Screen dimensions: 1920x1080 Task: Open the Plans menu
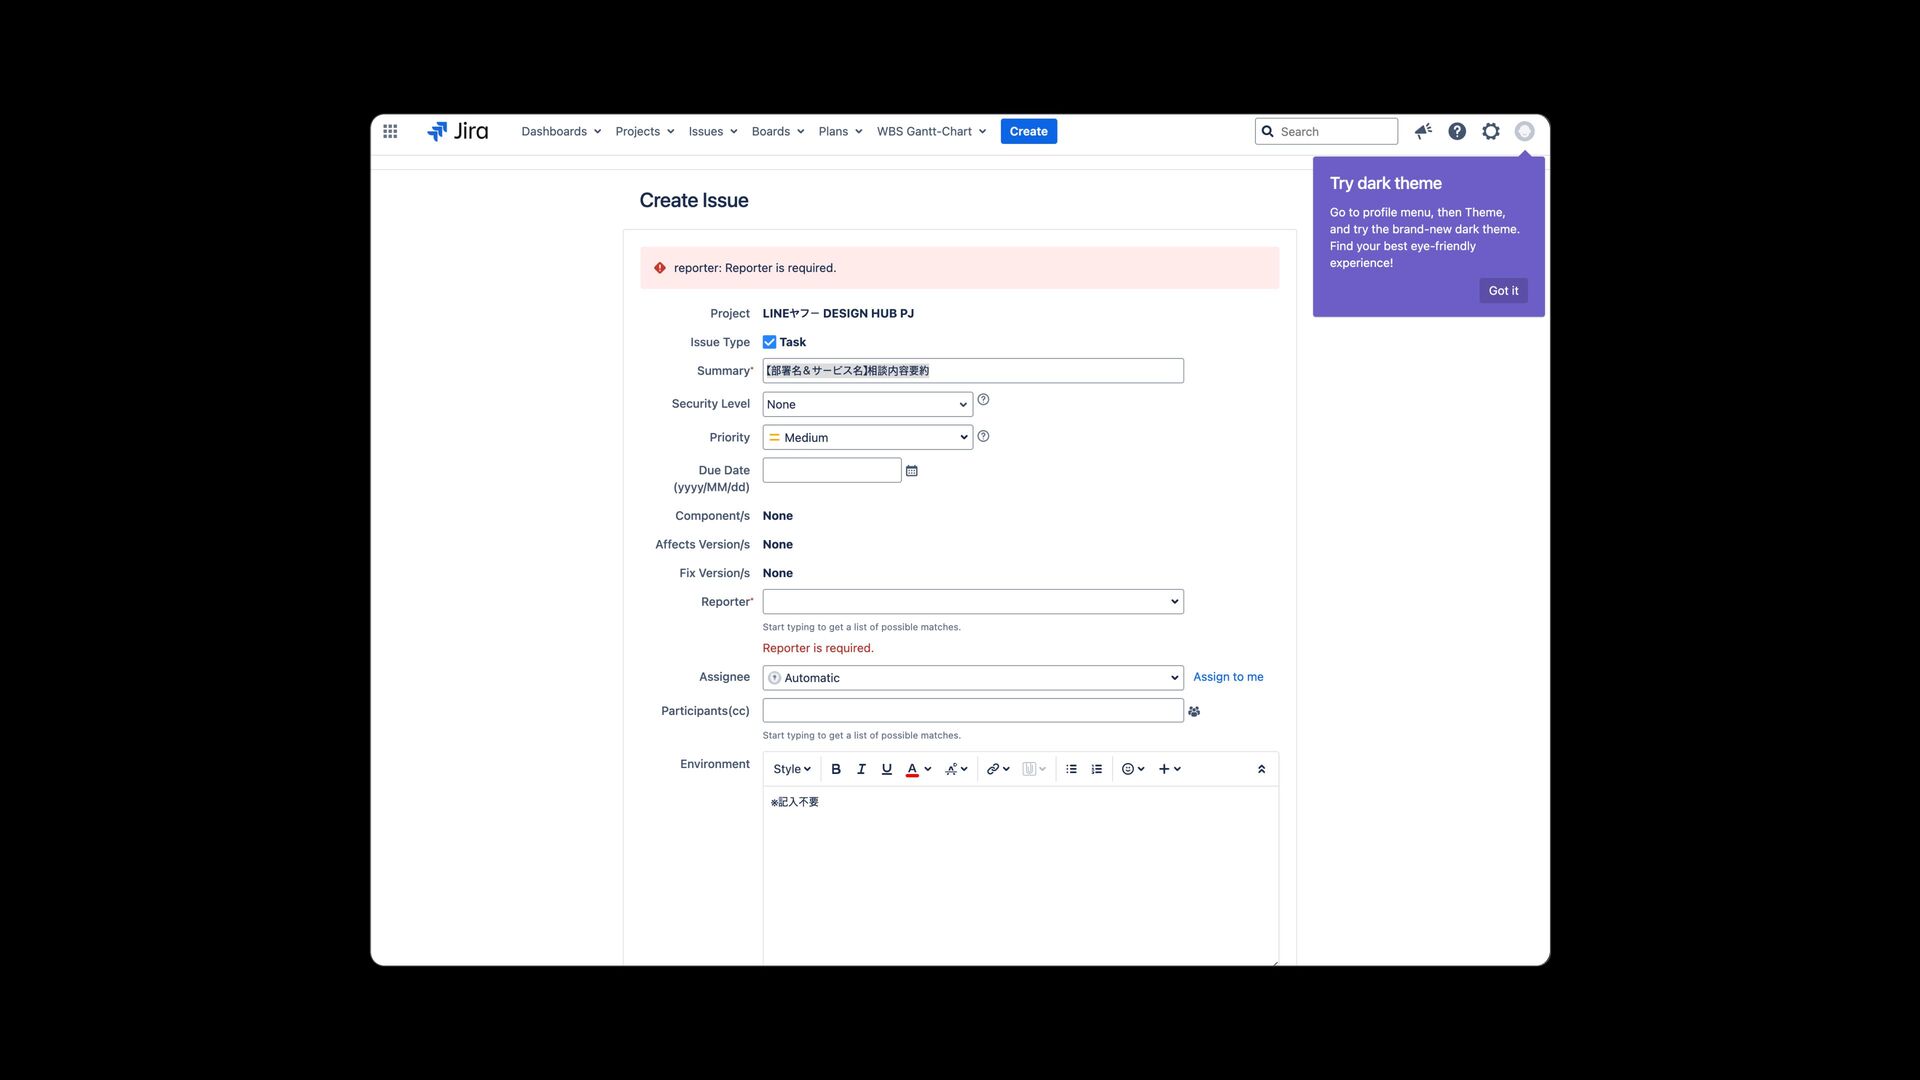point(840,131)
